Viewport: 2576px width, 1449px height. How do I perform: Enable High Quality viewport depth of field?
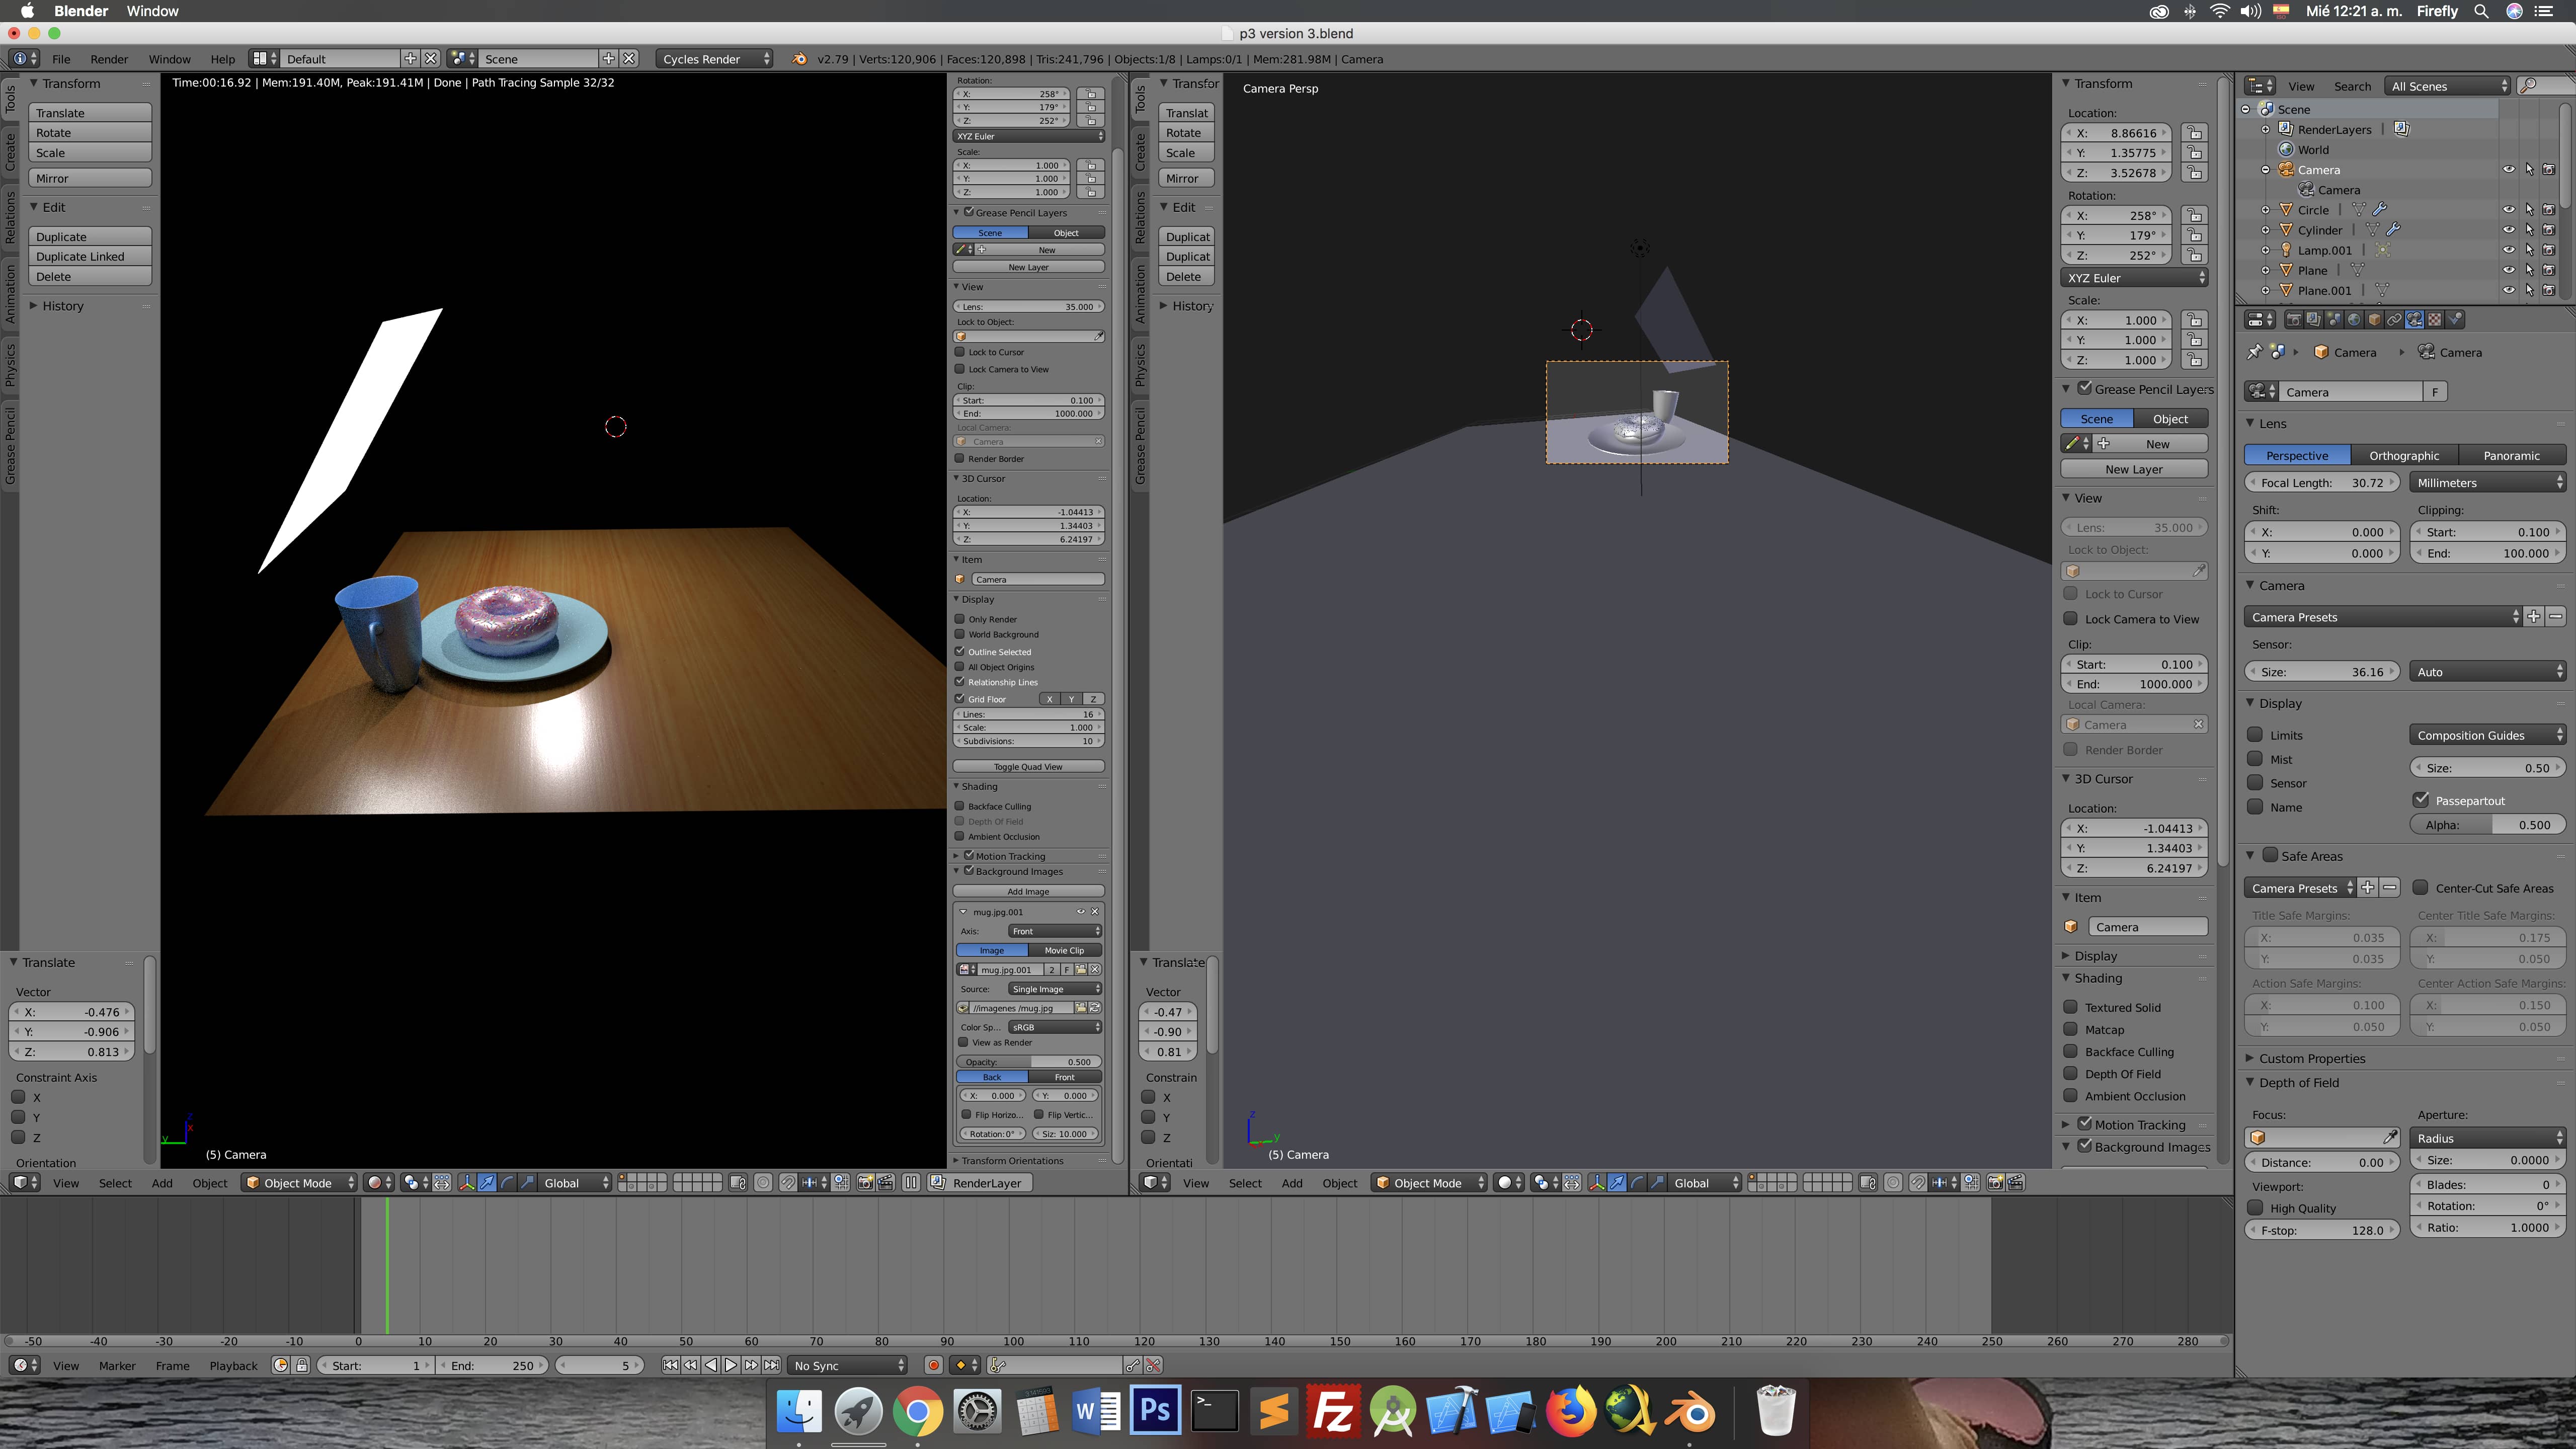pos(2255,1208)
